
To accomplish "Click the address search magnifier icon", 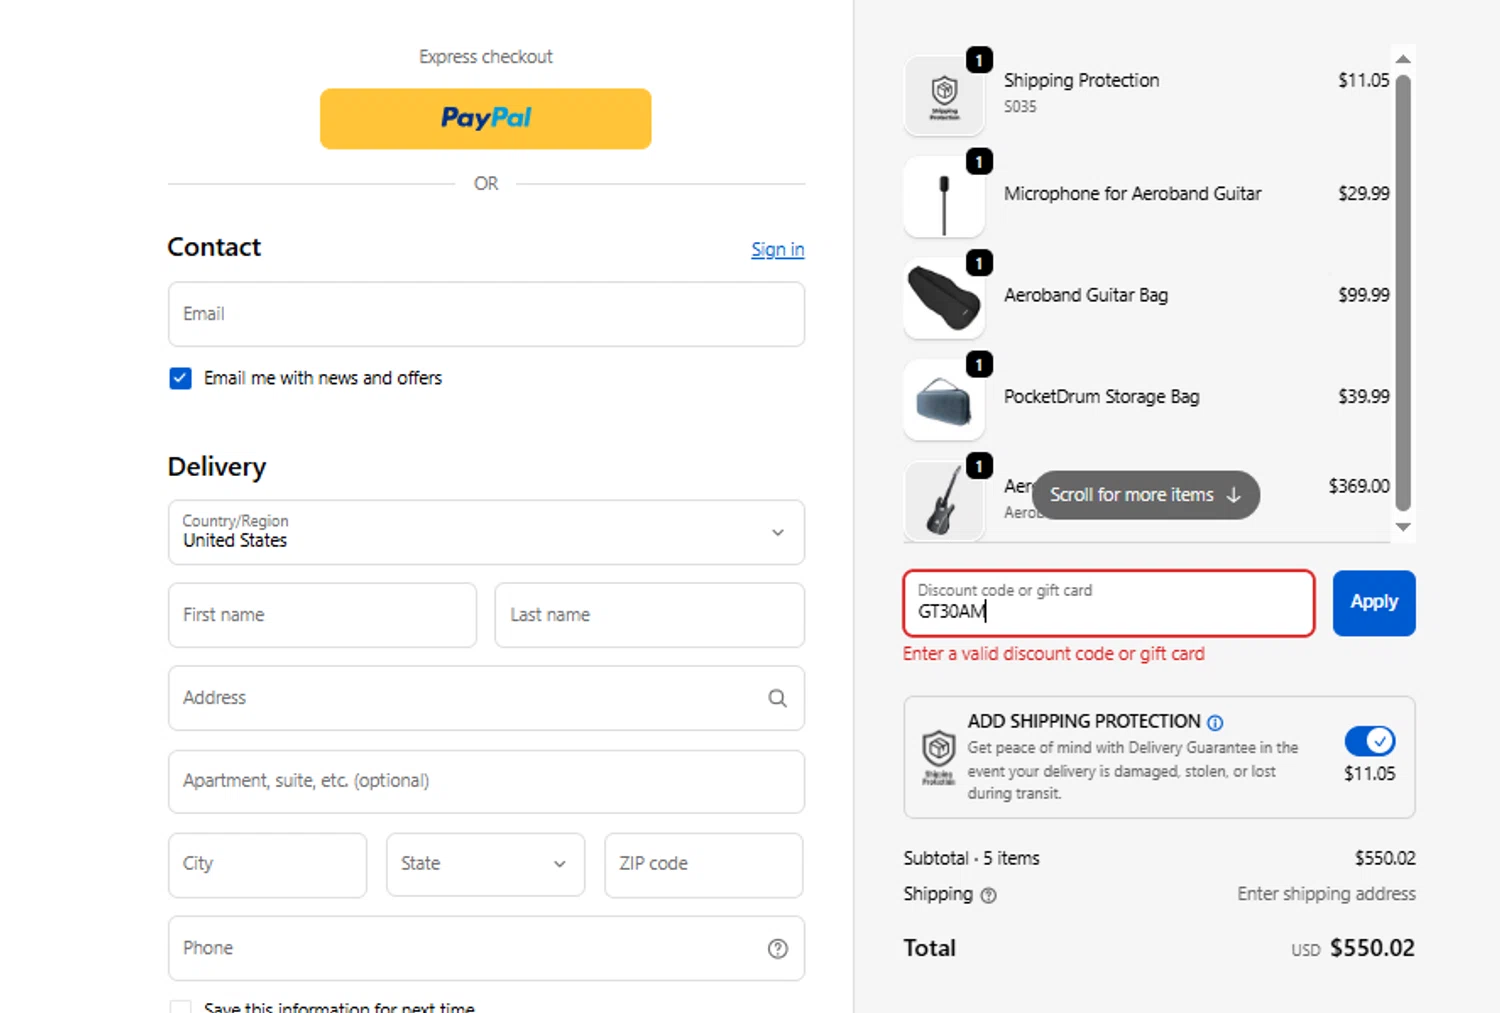I will point(777,698).
